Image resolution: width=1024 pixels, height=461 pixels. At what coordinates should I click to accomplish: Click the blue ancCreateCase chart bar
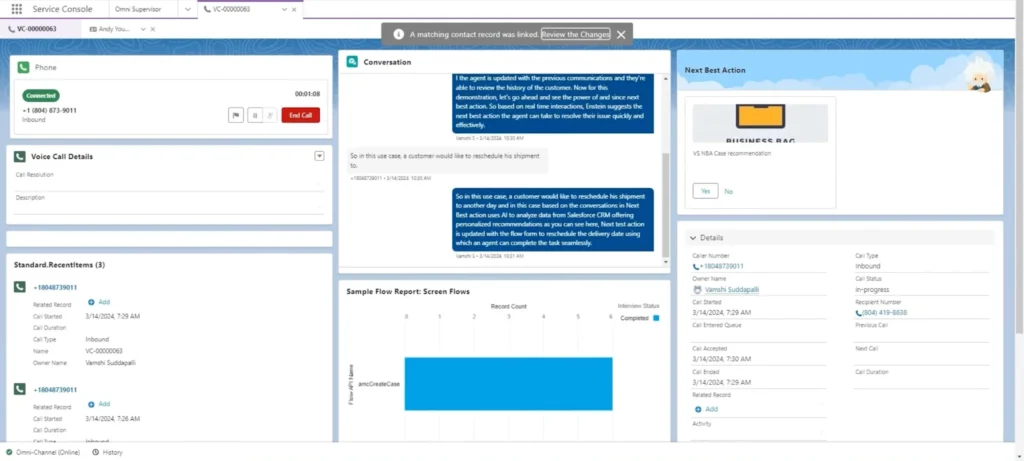508,384
